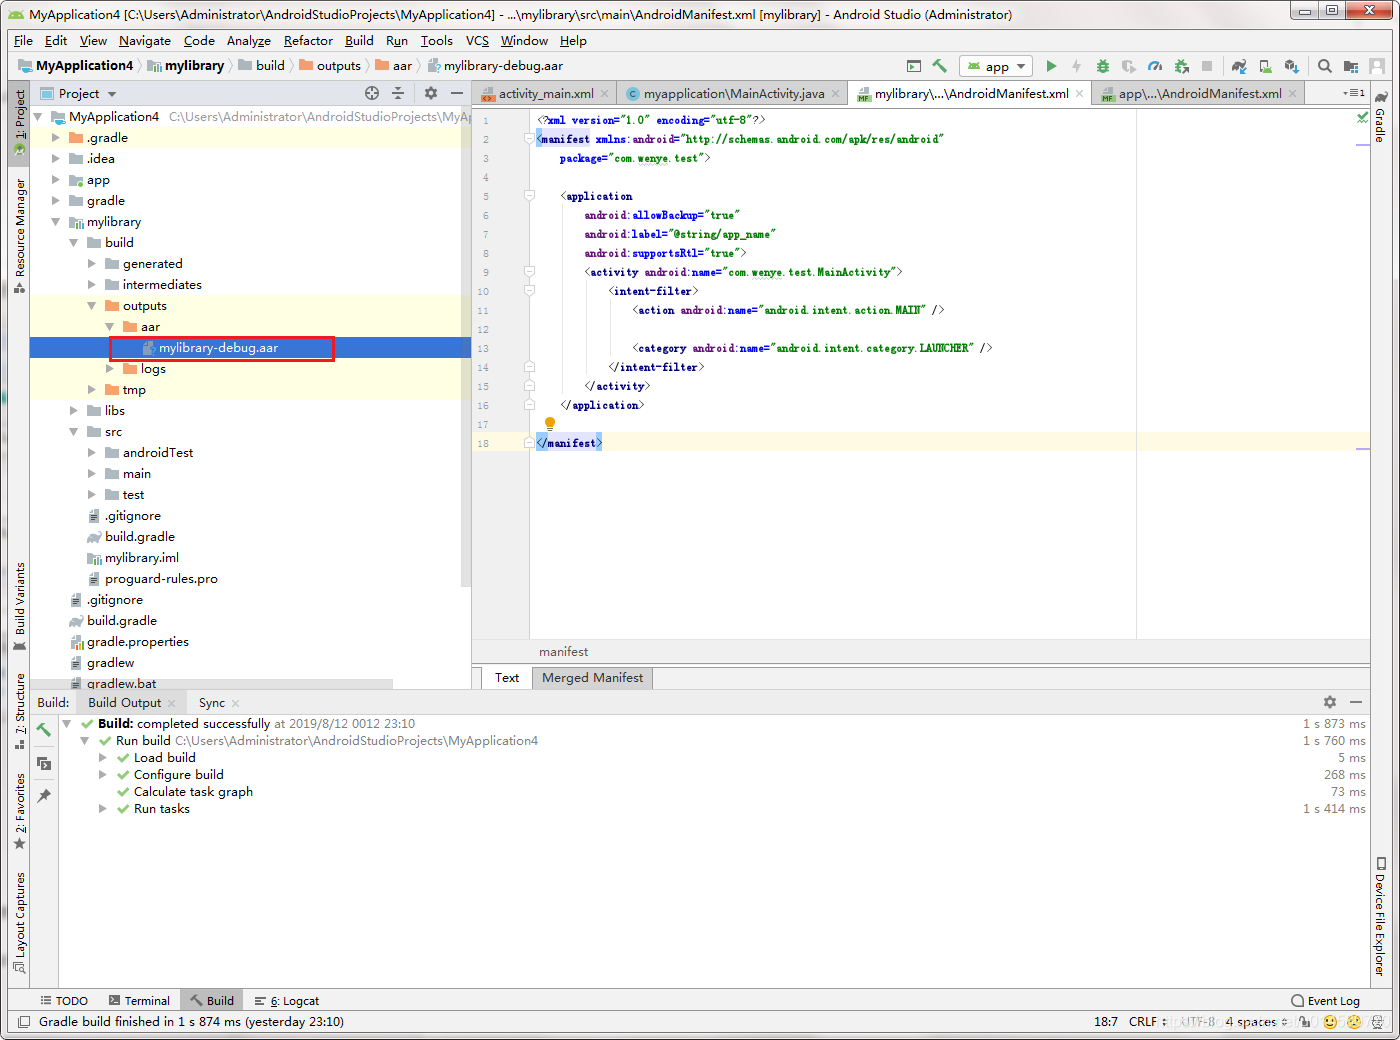Switch to activity_main.xml tab

tap(546, 94)
